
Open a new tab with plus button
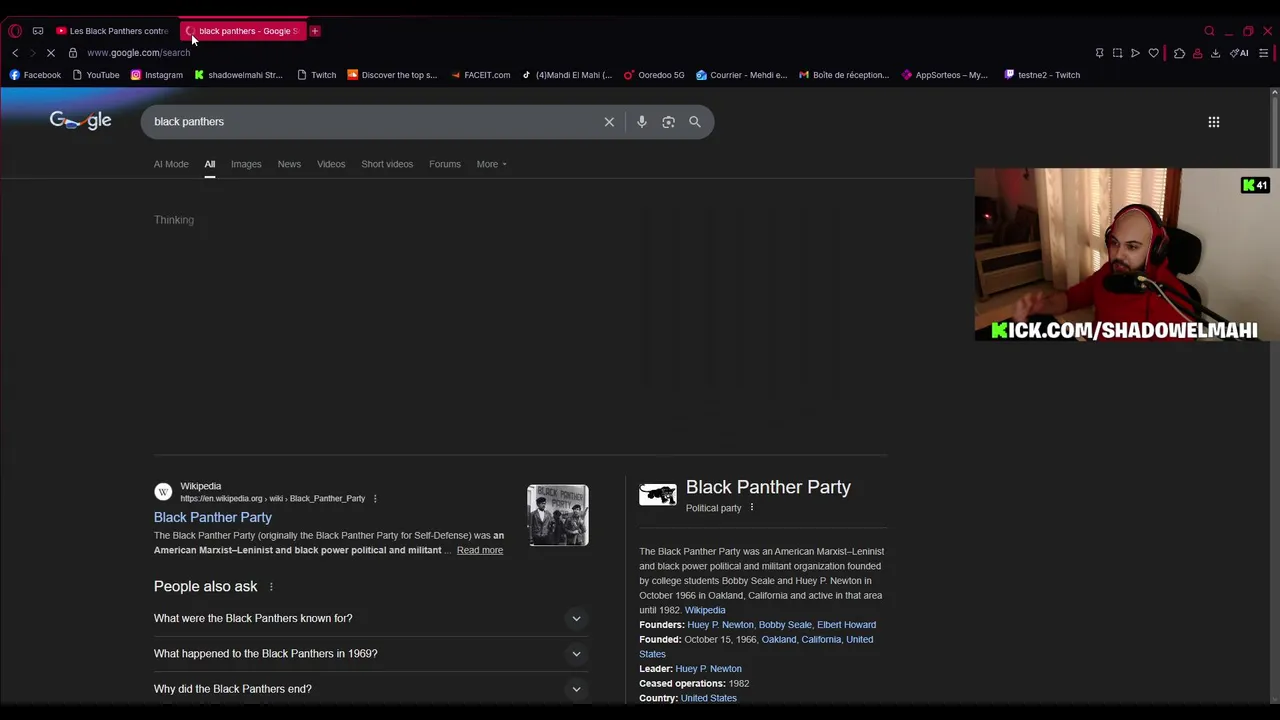point(315,31)
